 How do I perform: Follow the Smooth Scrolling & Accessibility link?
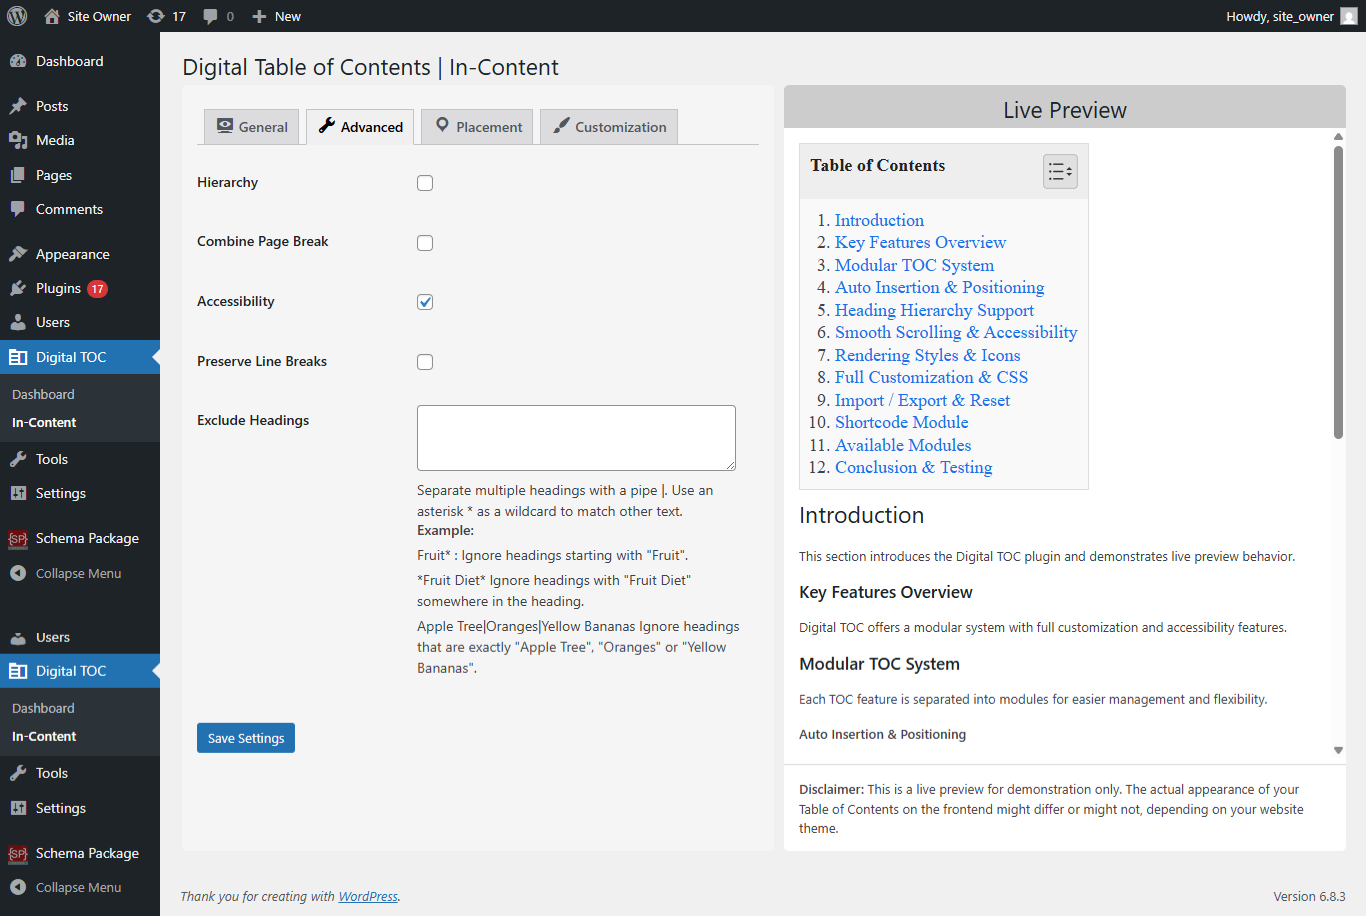[956, 332]
